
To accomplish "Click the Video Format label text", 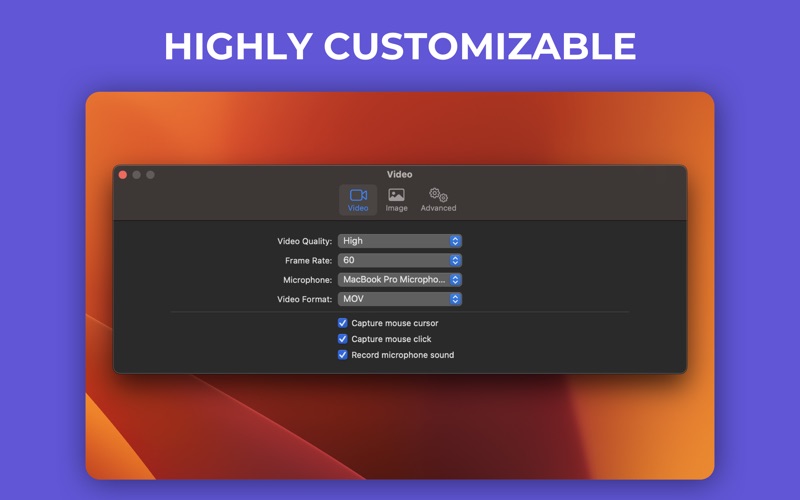I will coord(305,299).
